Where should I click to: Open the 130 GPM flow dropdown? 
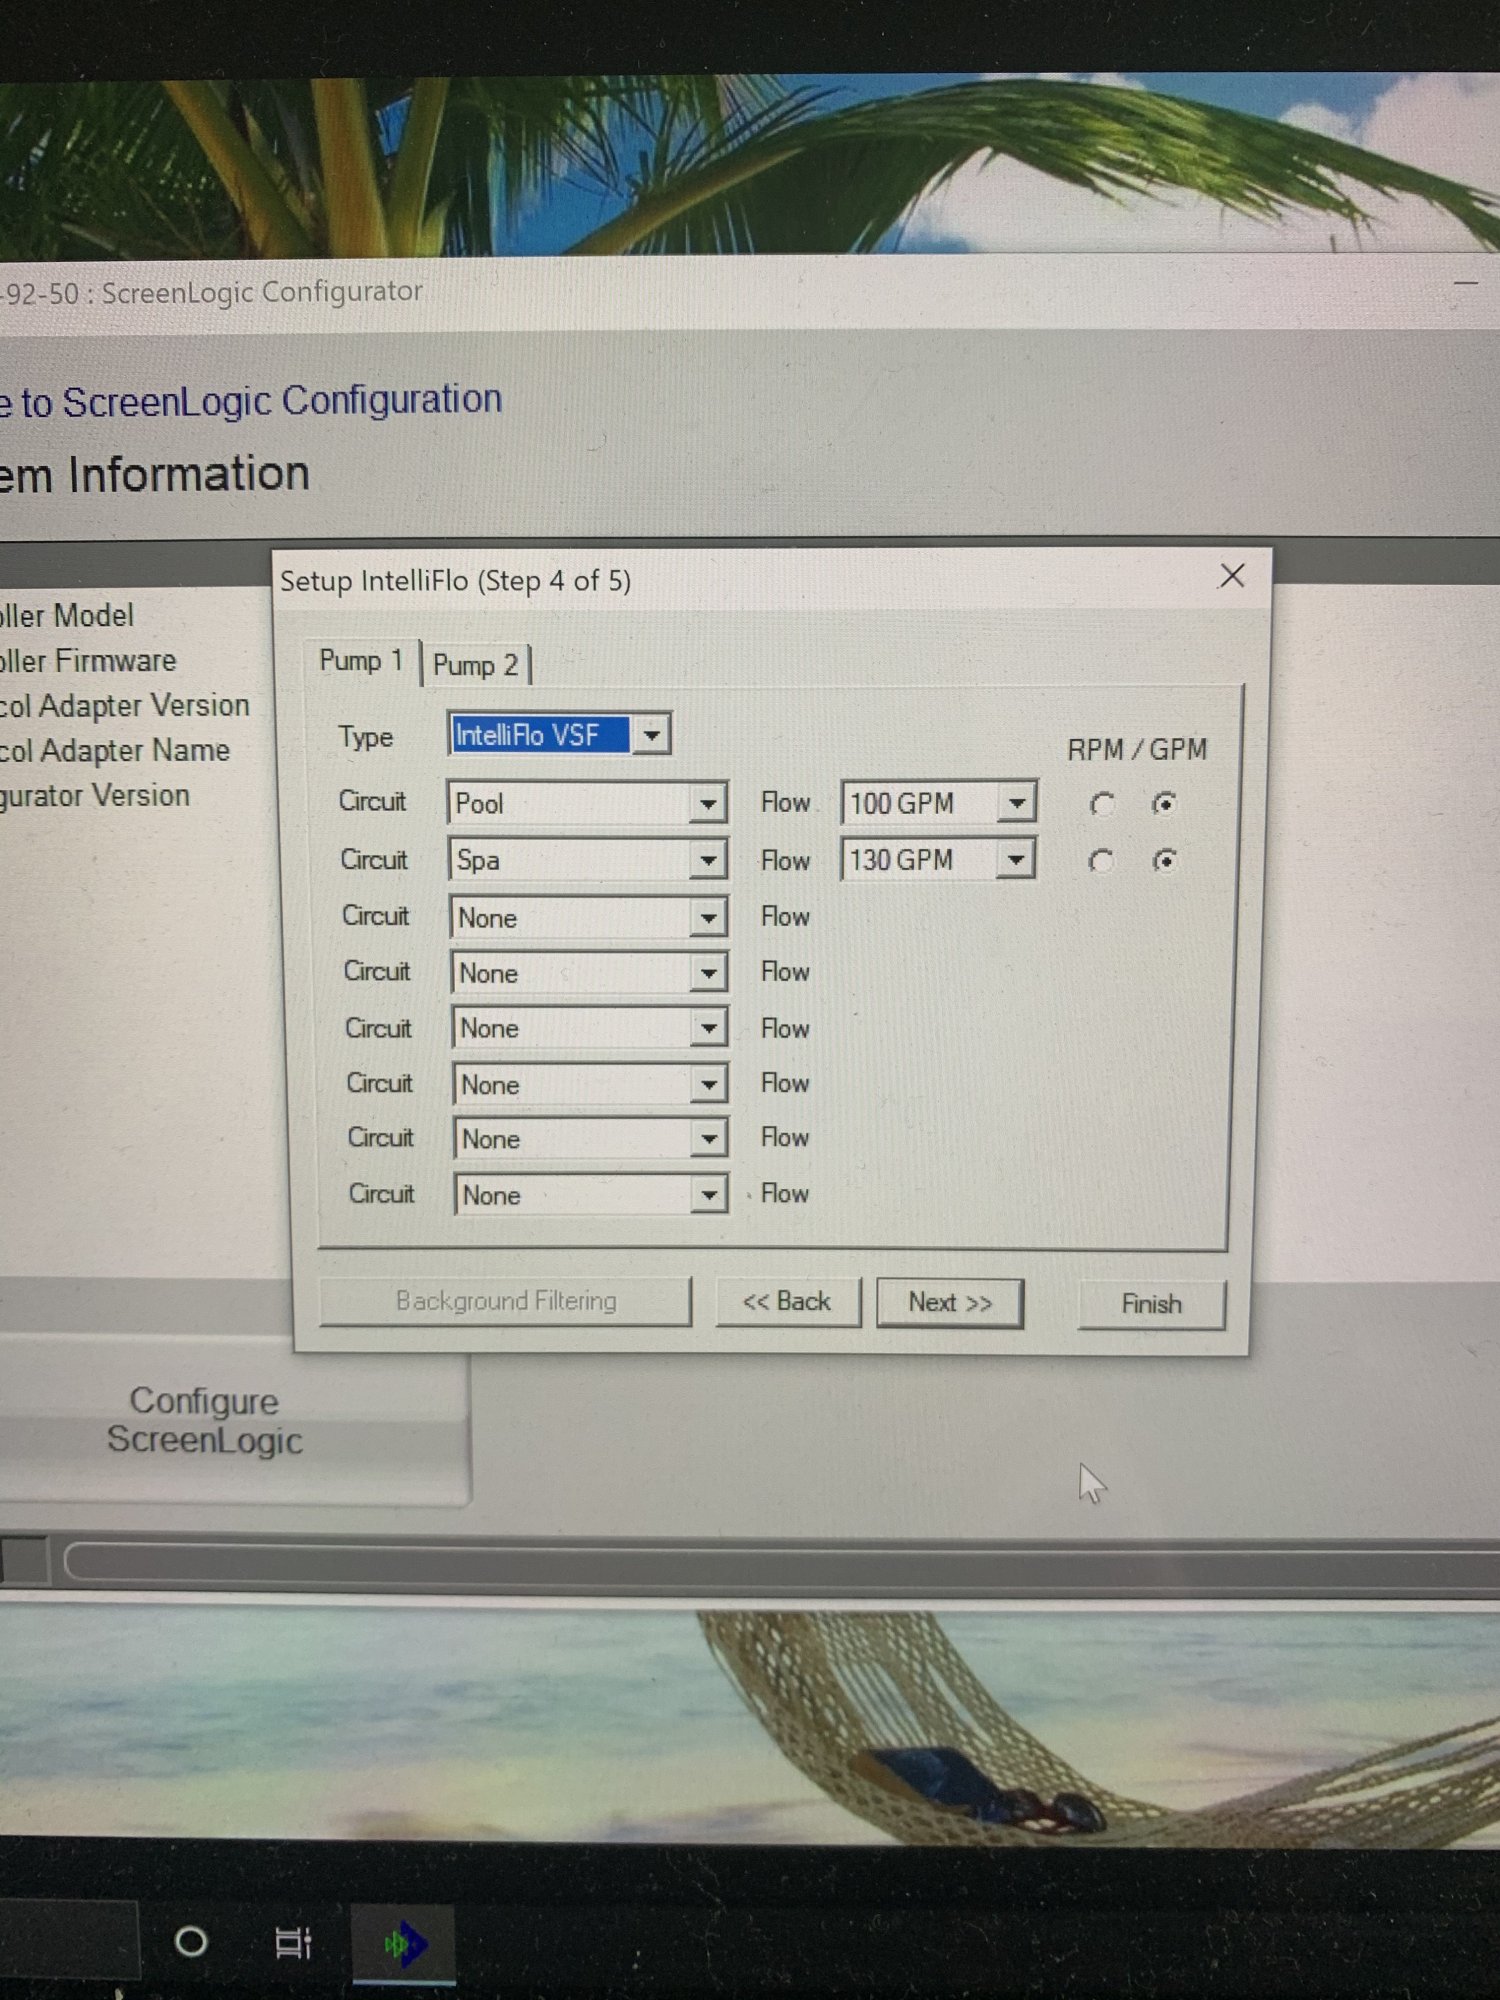[937, 859]
